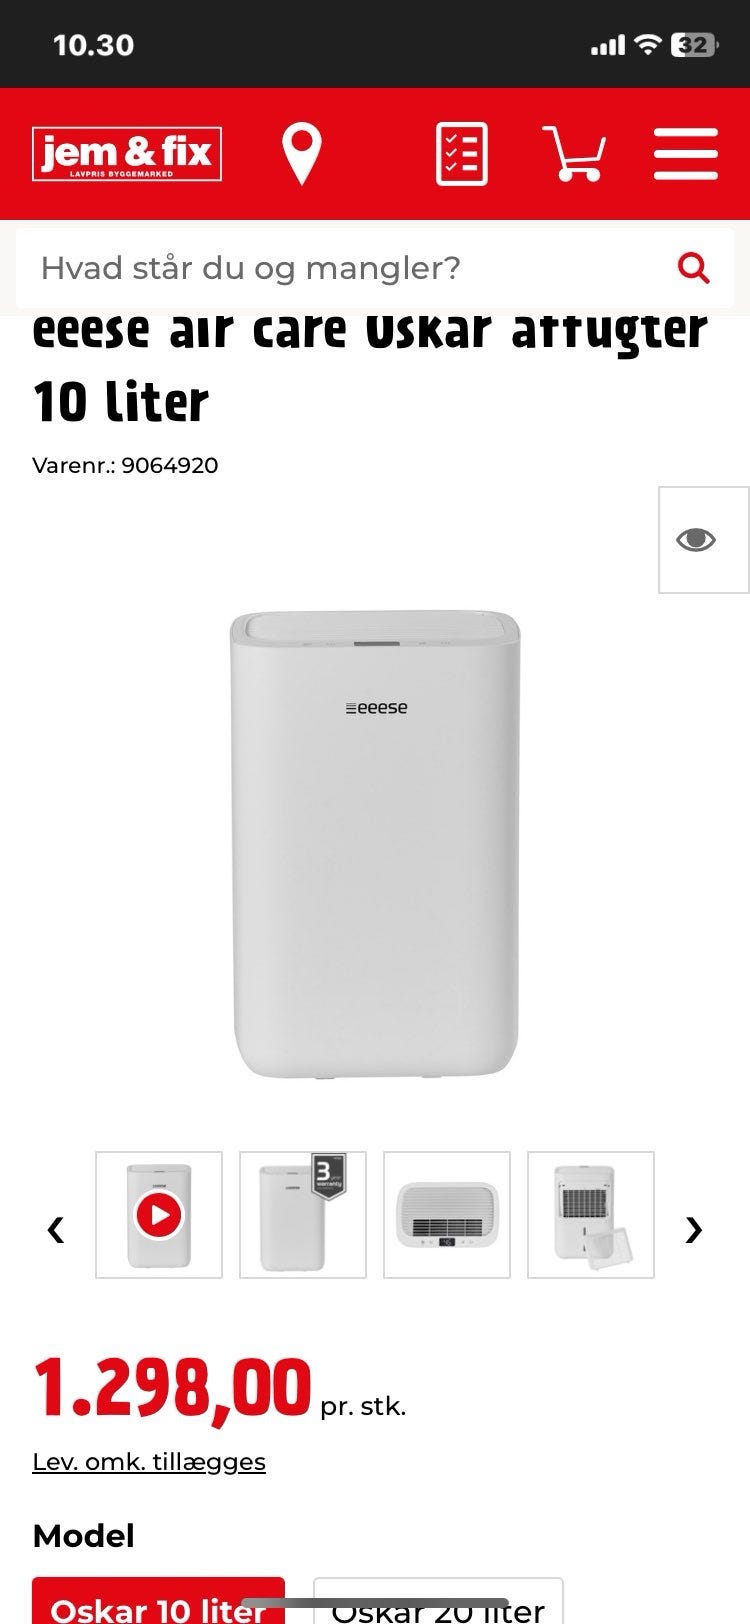Image resolution: width=750 pixels, height=1624 pixels.
Task: Click the red search magnifier icon
Action: 694,268
